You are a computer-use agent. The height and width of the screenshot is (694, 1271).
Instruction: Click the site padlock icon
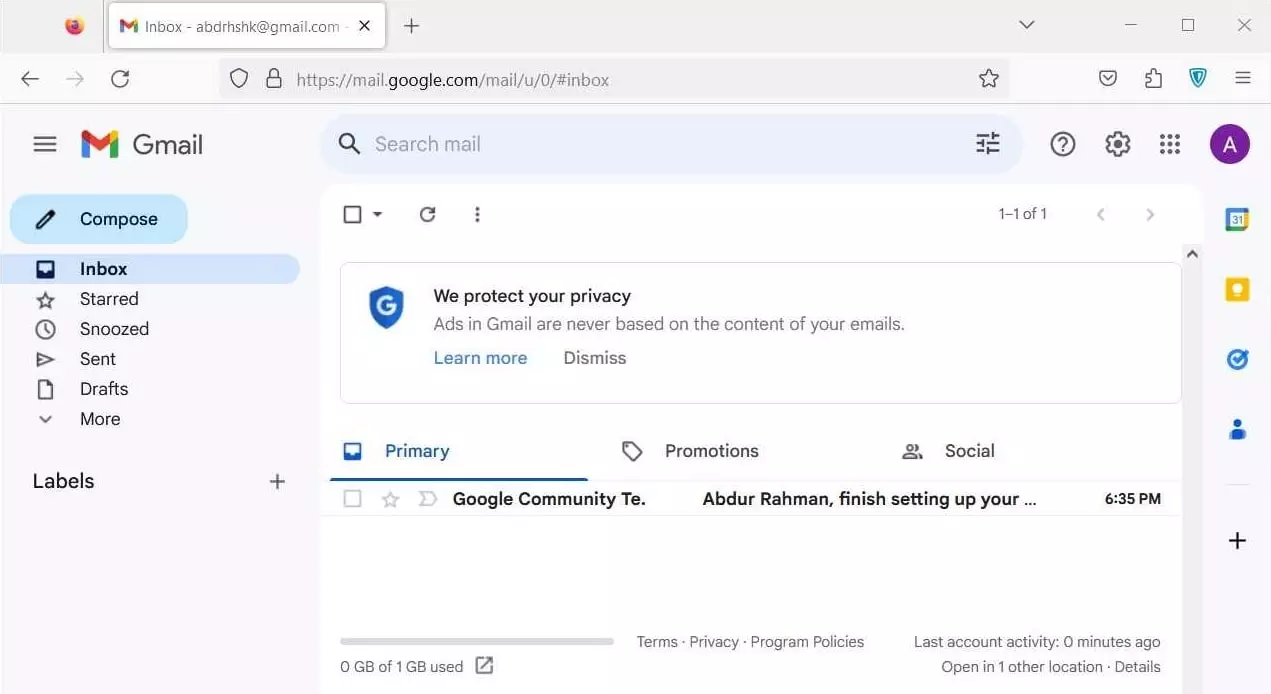(x=273, y=79)
